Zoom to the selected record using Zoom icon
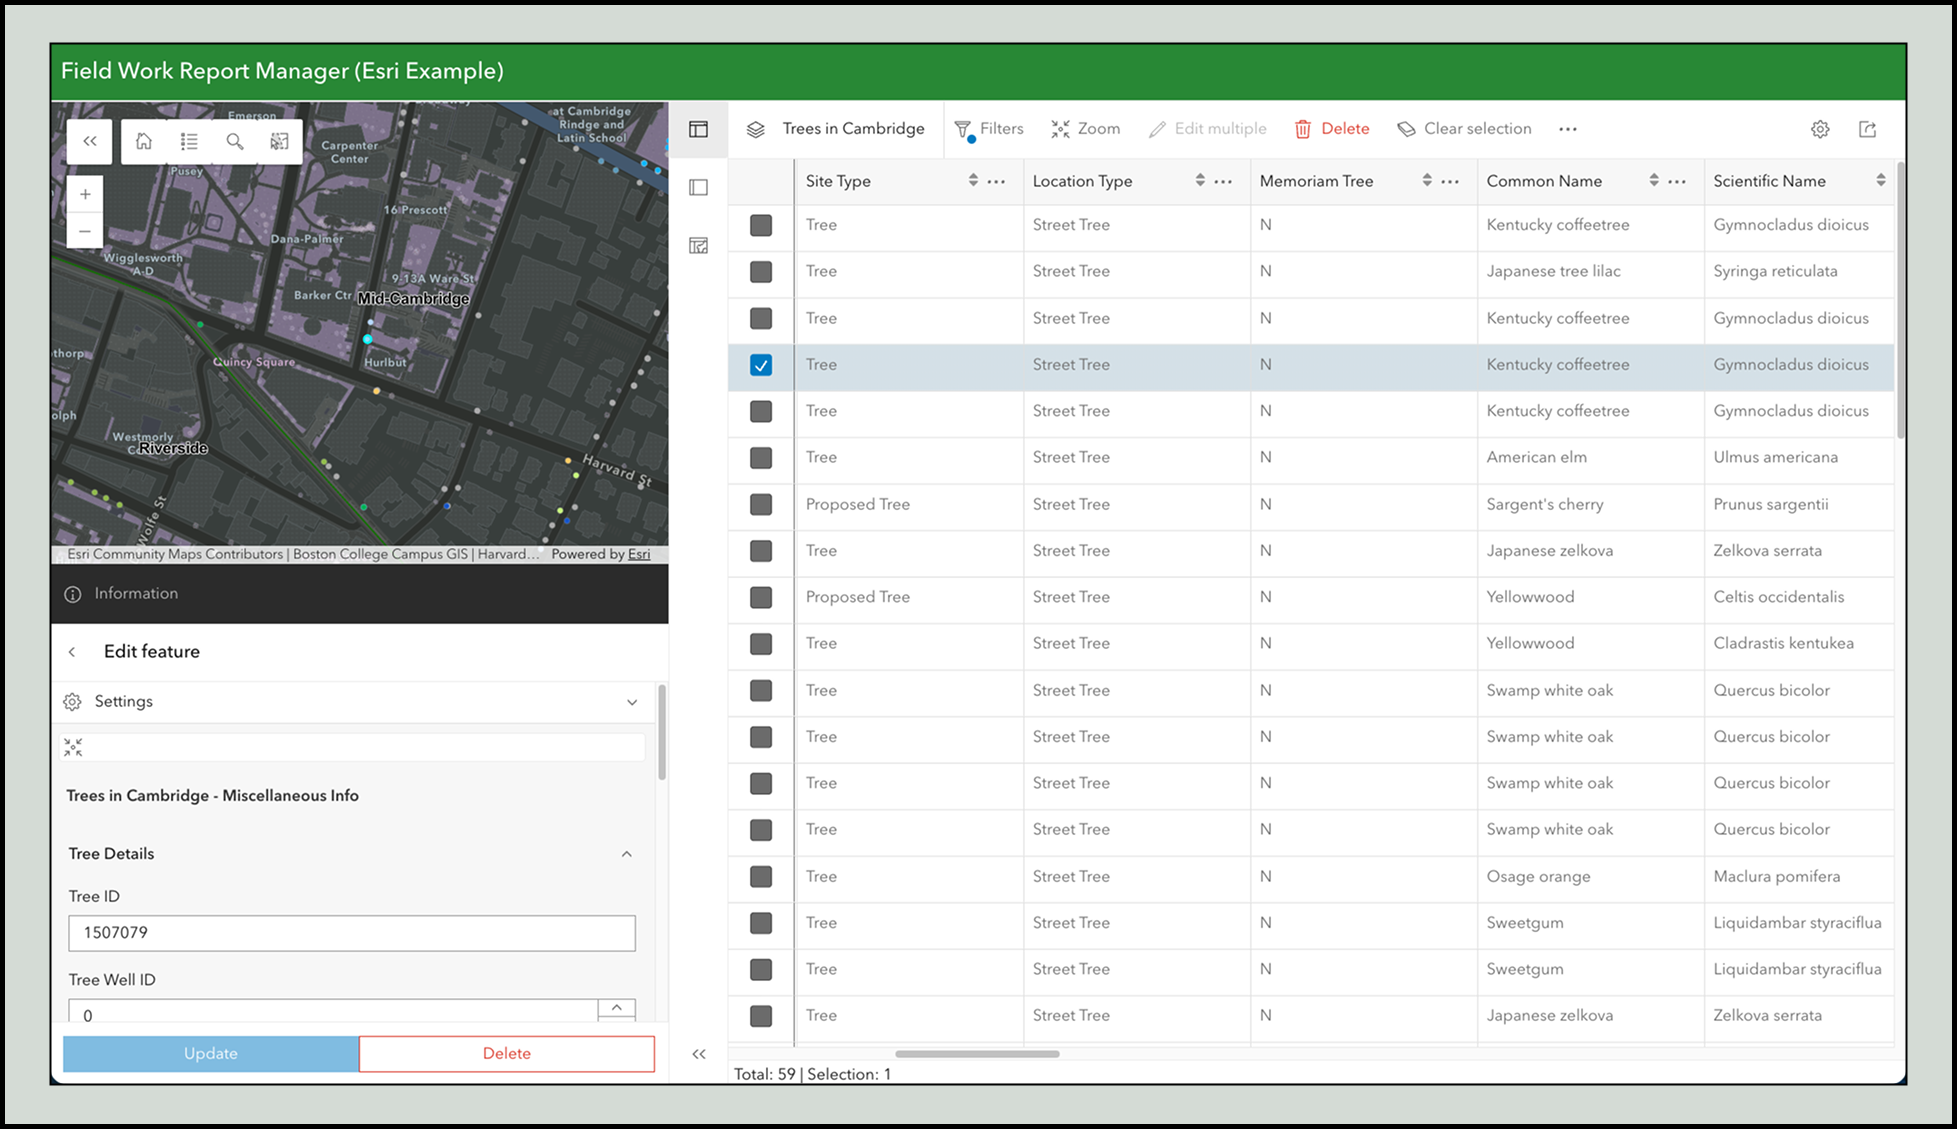1957x1129 pixels. pyautogui.click(x=1085, y=128)
